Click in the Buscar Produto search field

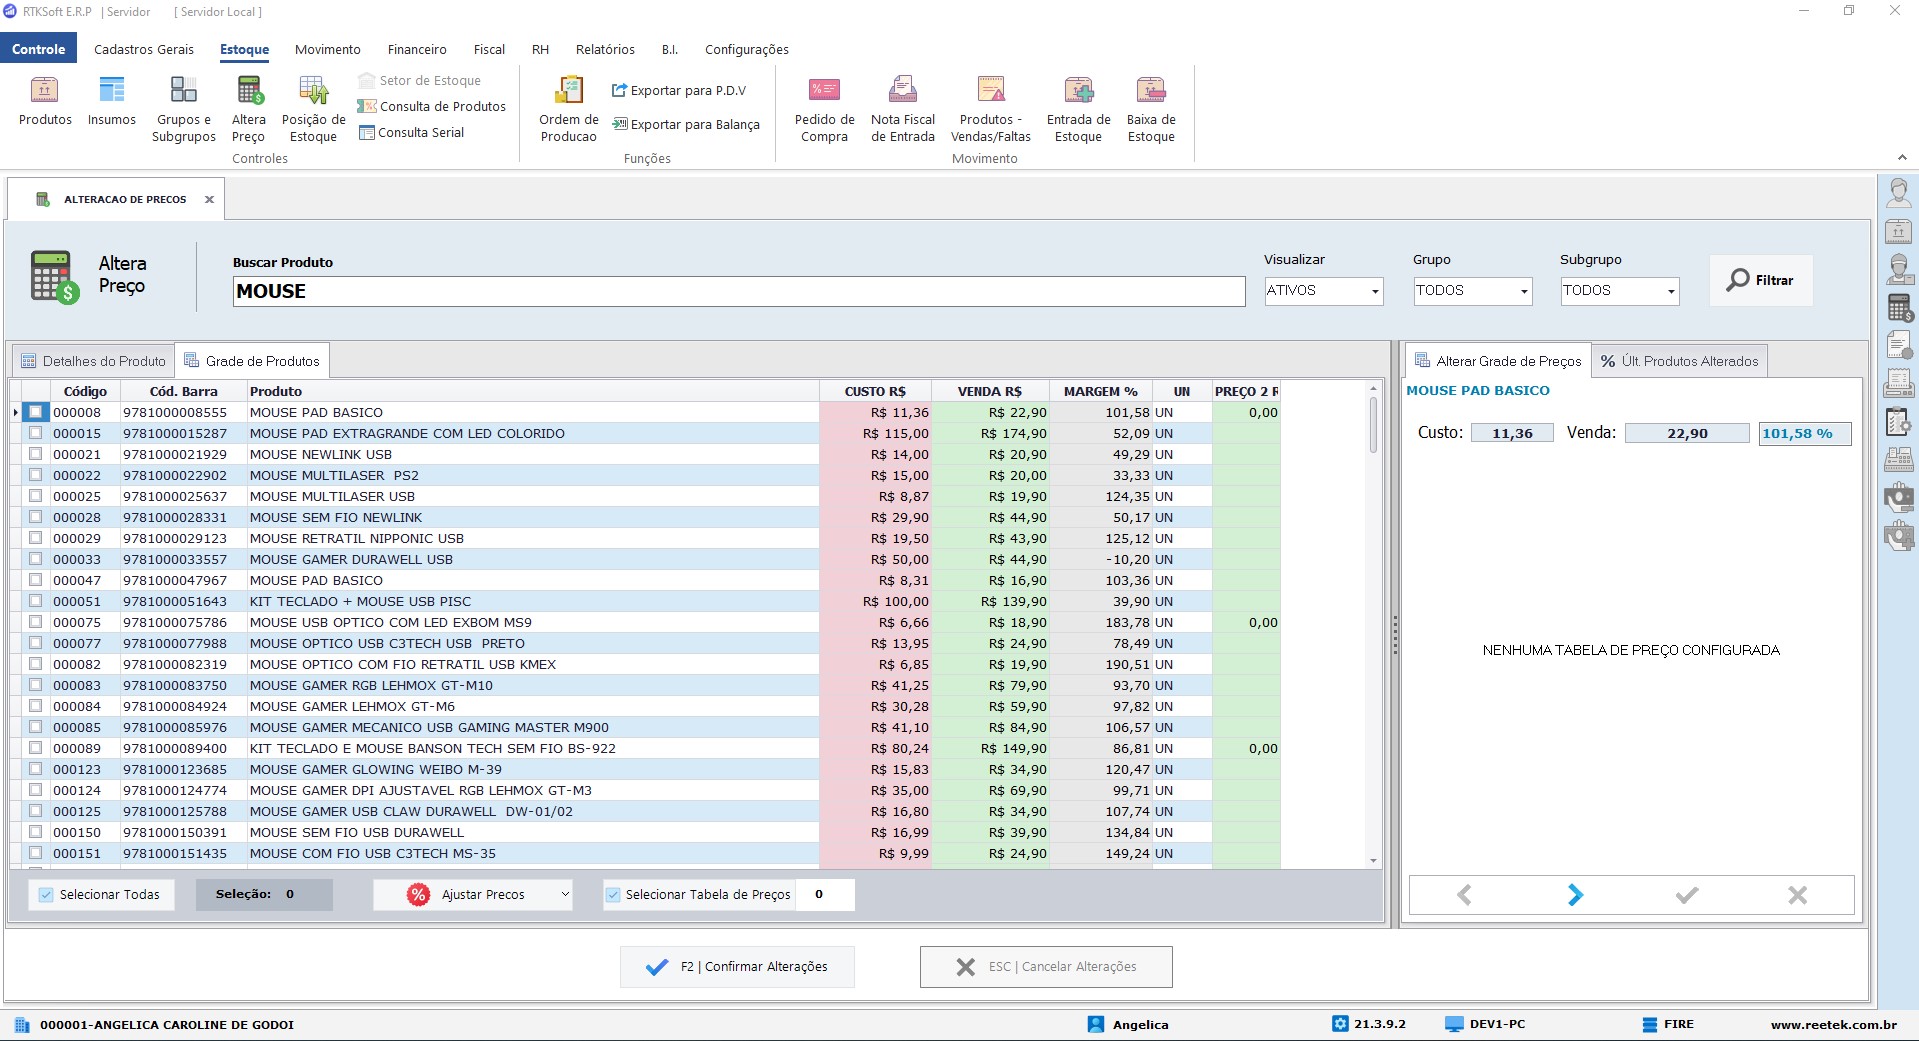(x=739, y=291)
